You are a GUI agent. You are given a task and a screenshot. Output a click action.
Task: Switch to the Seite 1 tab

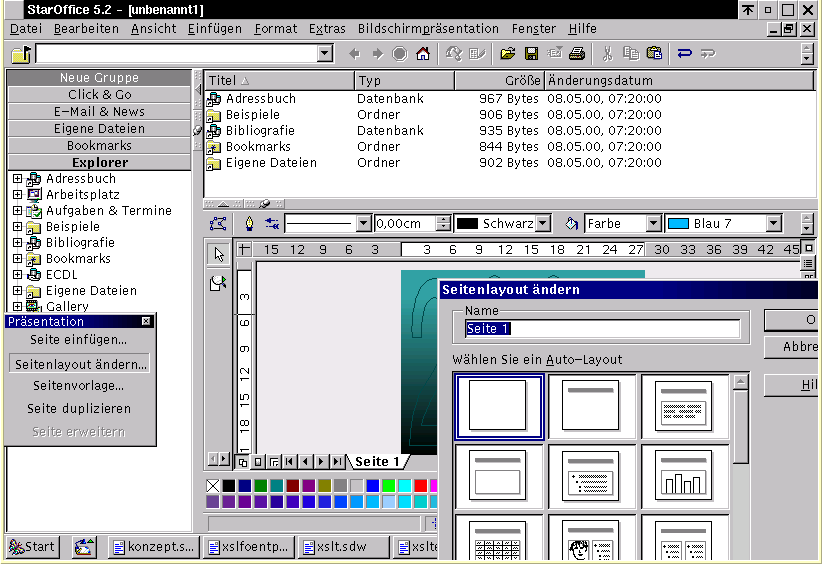378,462
